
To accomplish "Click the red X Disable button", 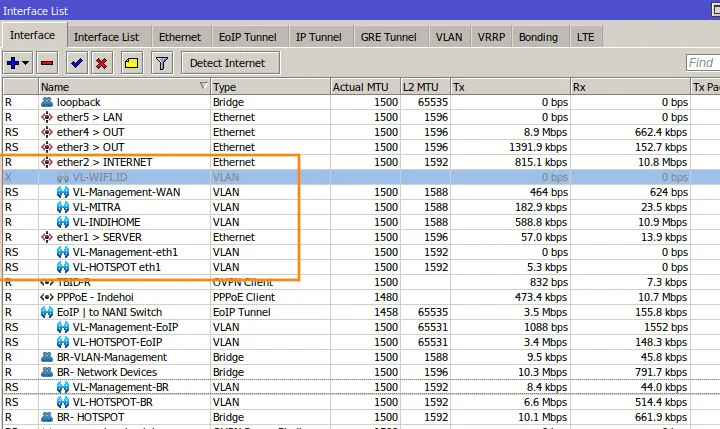I will pos(101,63).
